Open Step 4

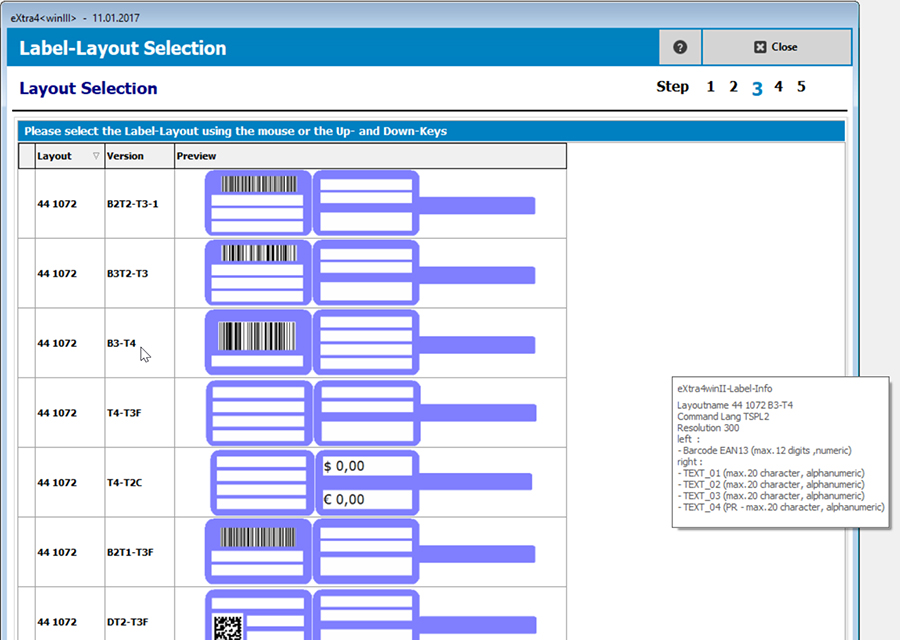coord(778,87)
